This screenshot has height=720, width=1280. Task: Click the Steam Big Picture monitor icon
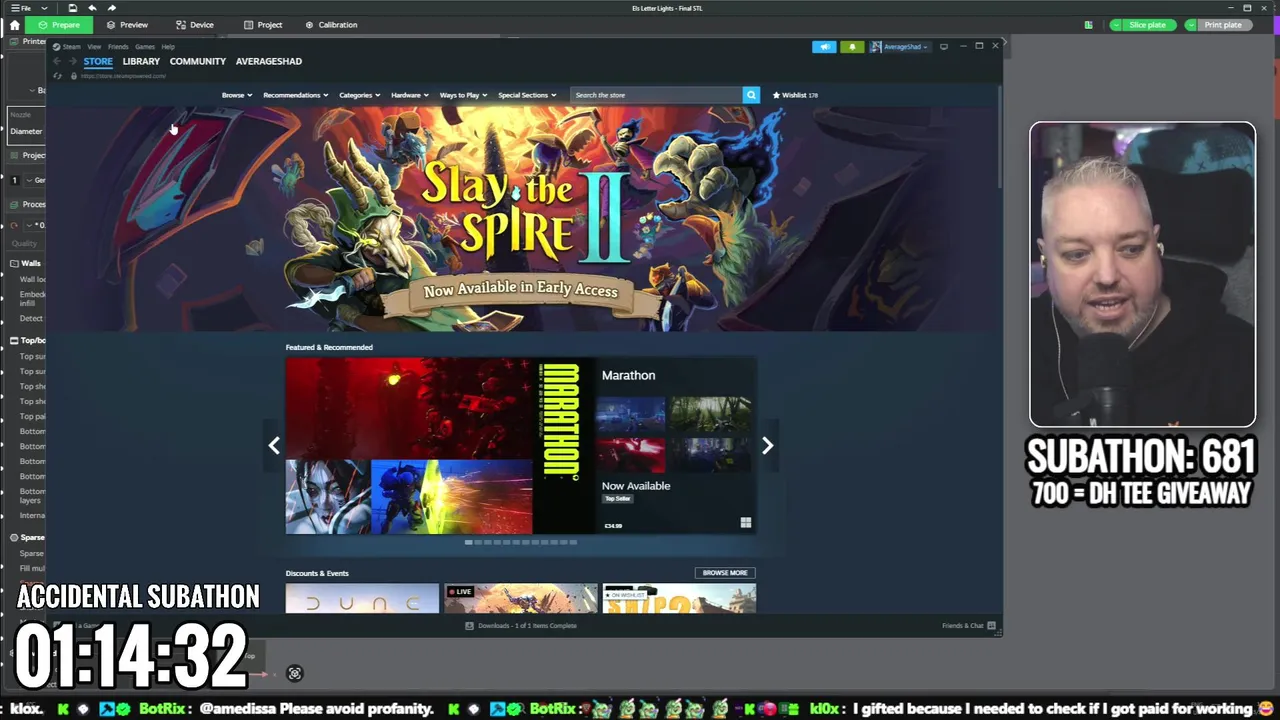[944, 46]
